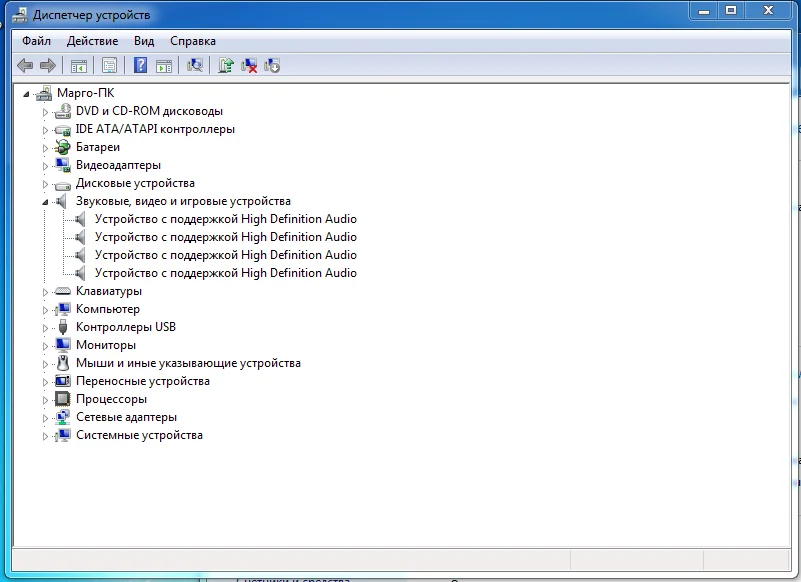Scan for hardware changes icon

[x=195, y=65]
